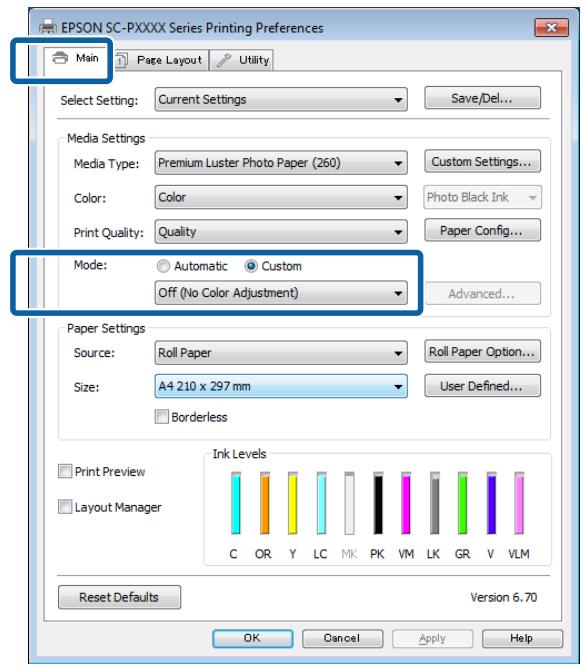Switch to the Main tab

[75, 58]
